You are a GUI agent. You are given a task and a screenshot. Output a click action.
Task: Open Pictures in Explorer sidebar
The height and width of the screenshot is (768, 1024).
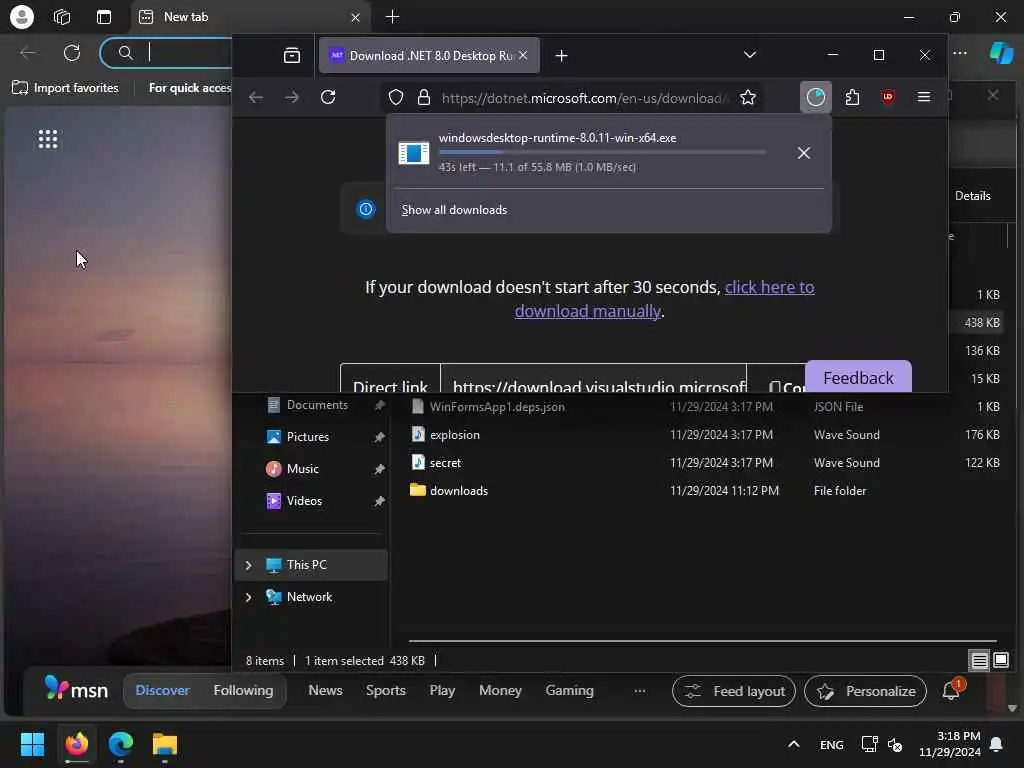coord(307,437)
